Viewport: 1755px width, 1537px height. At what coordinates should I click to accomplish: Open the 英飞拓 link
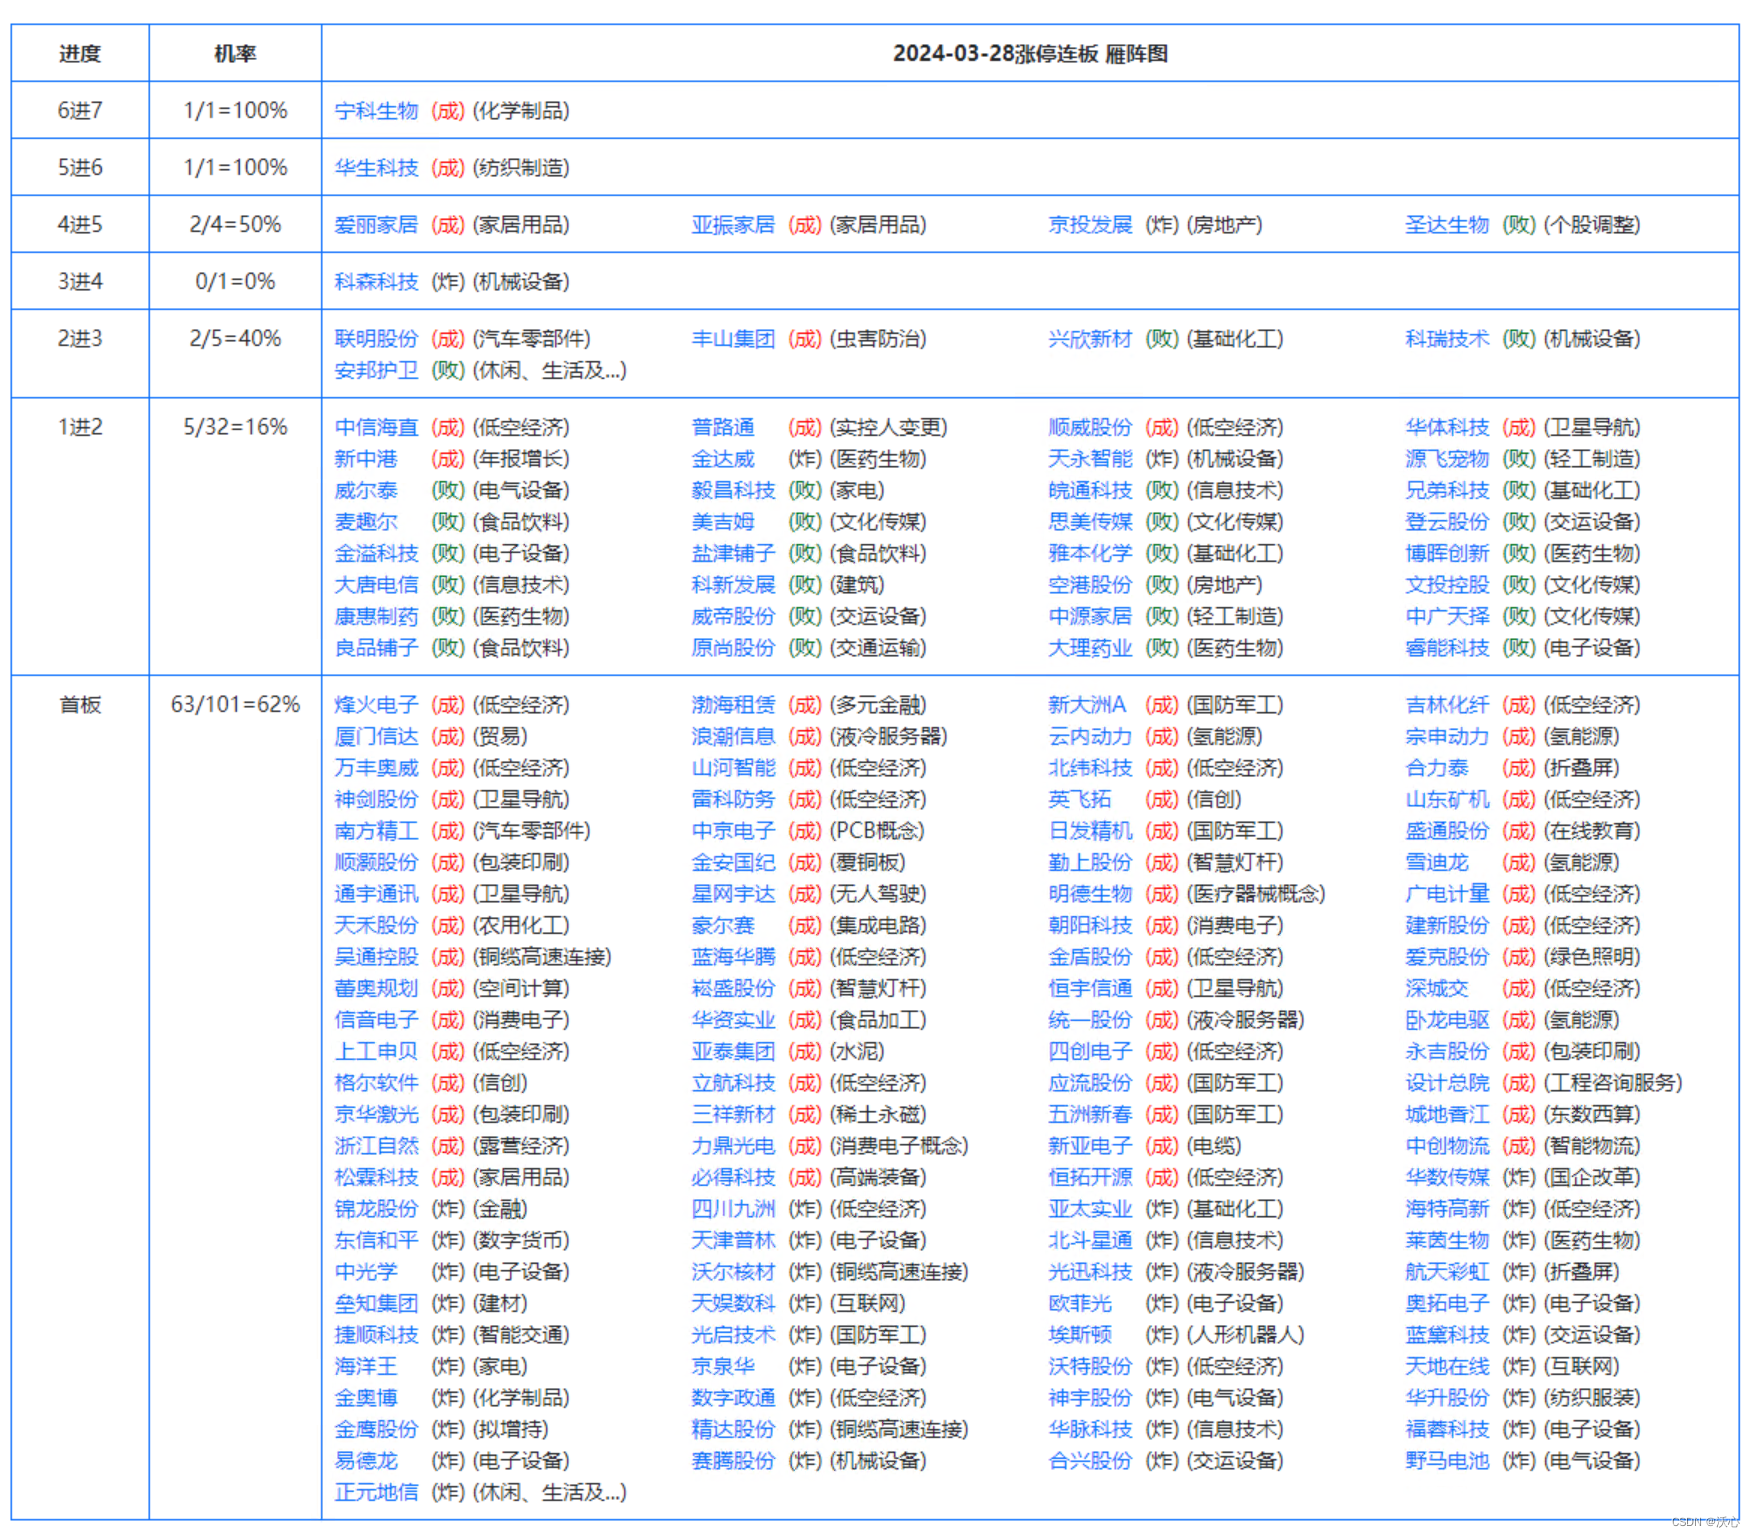pyautogui.click(x=1080, y=800)
